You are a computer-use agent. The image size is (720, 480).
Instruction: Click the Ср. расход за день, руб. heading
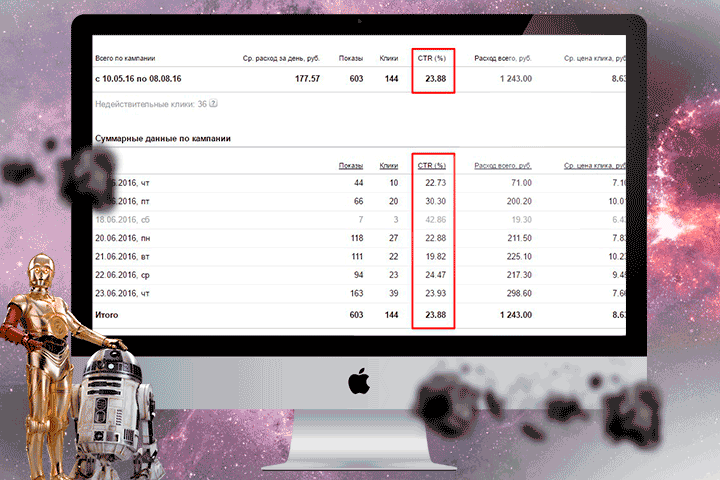click(281, 58)
